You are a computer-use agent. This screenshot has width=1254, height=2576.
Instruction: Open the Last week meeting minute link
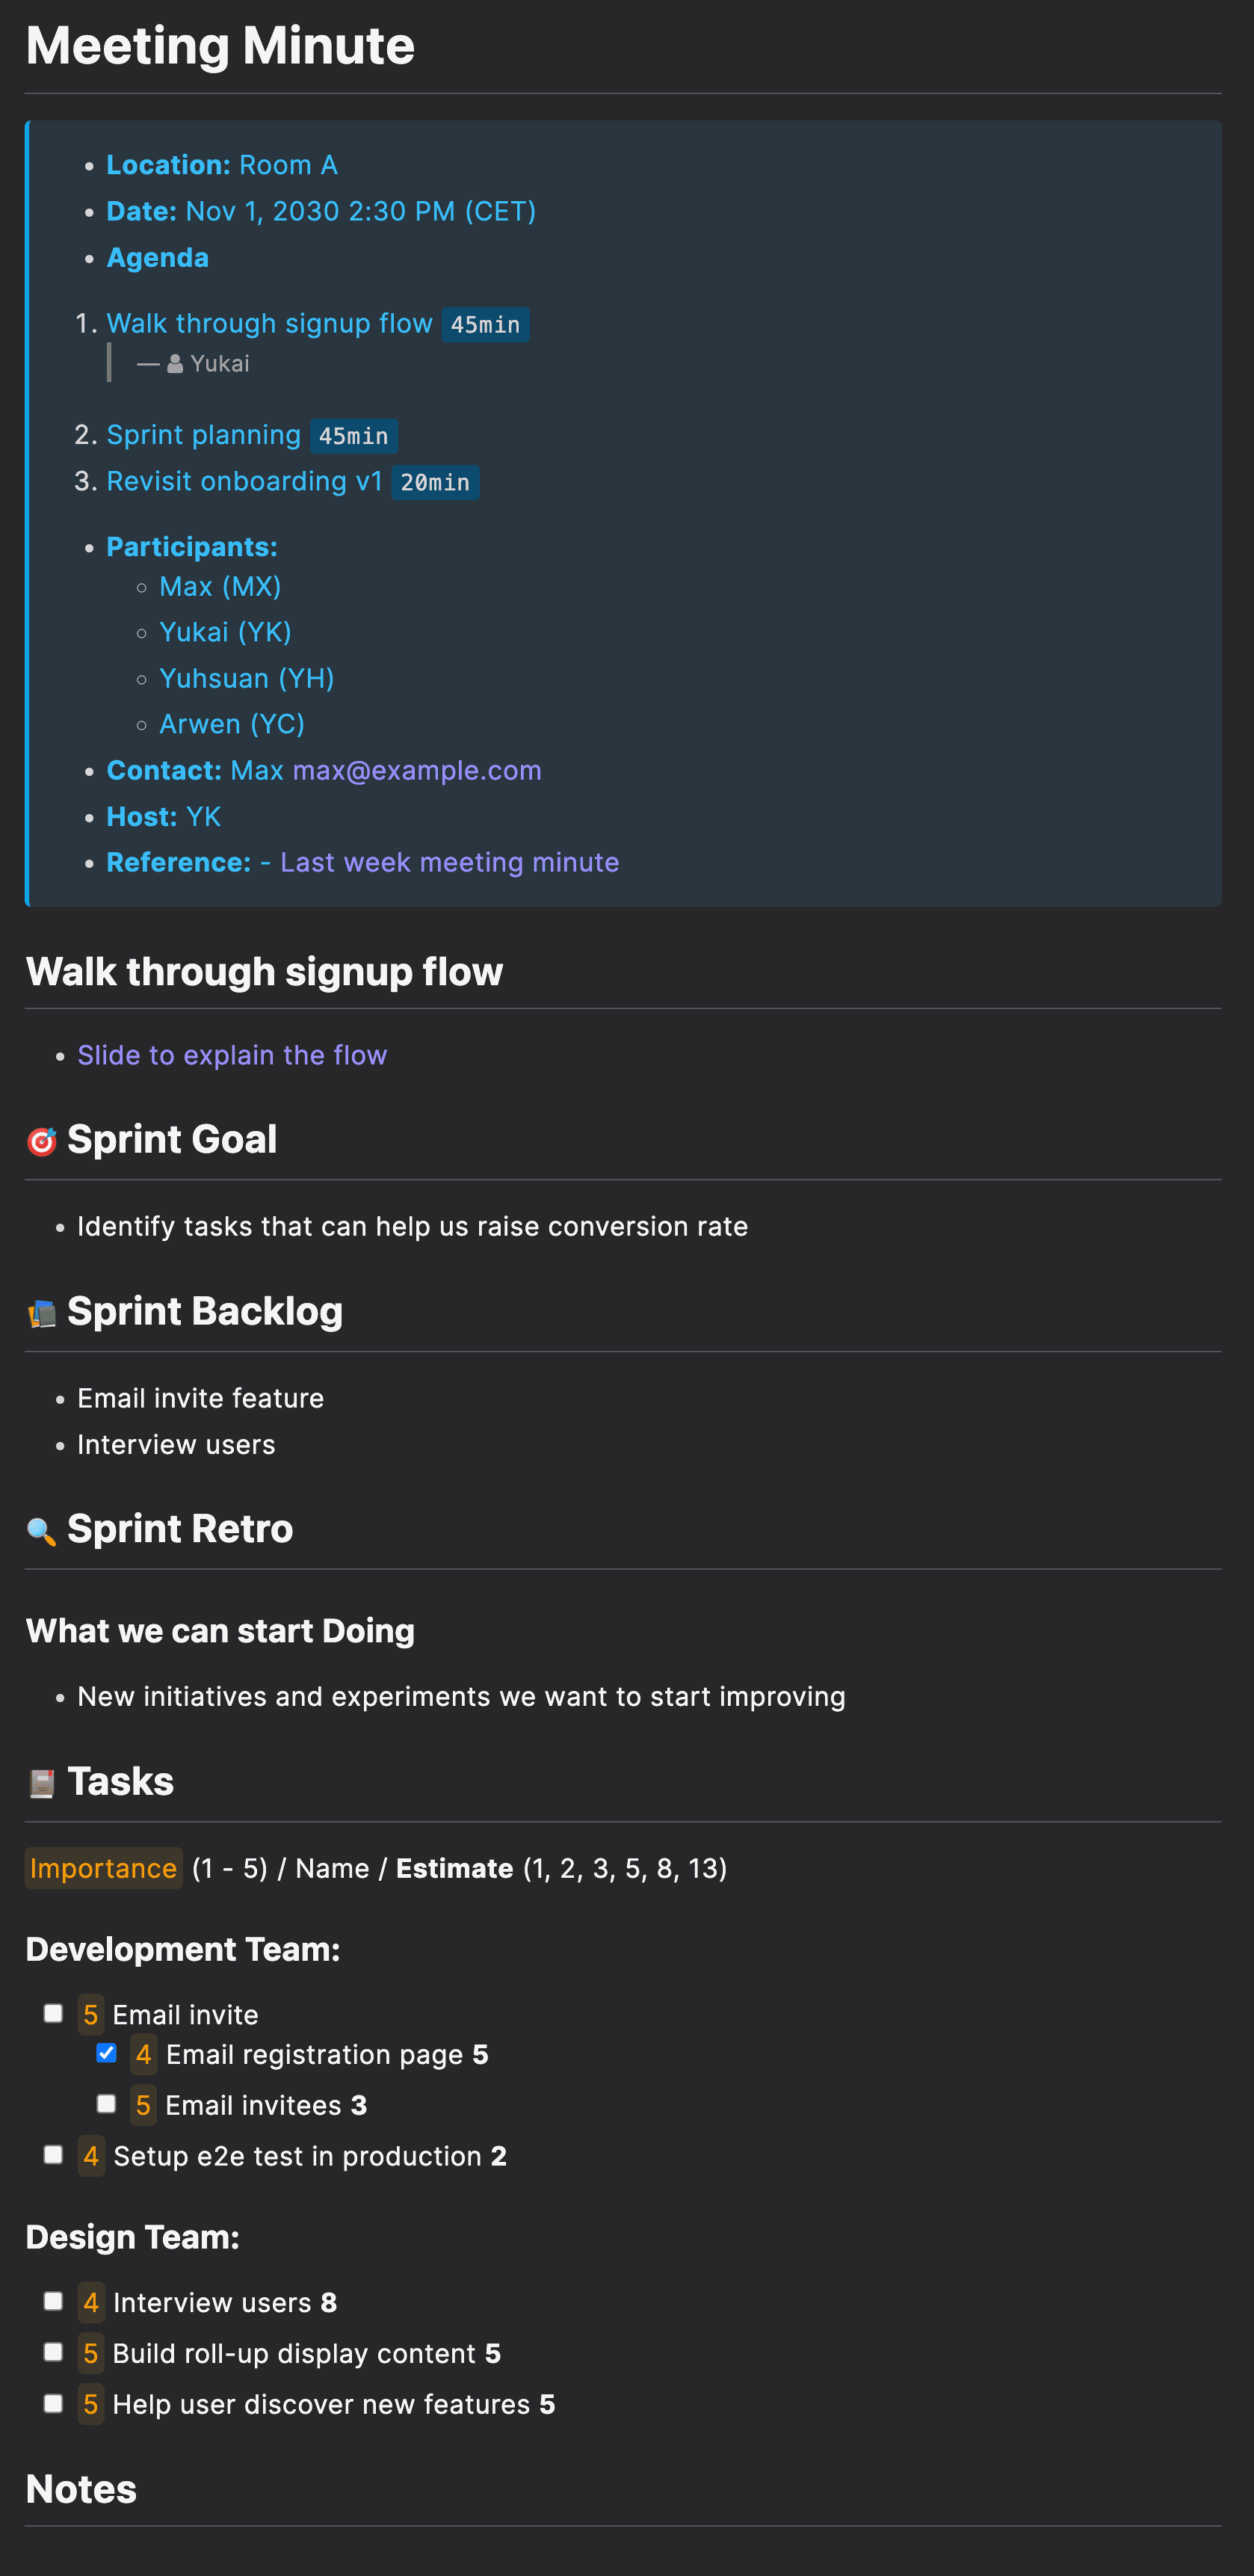[x=449, y=862]
